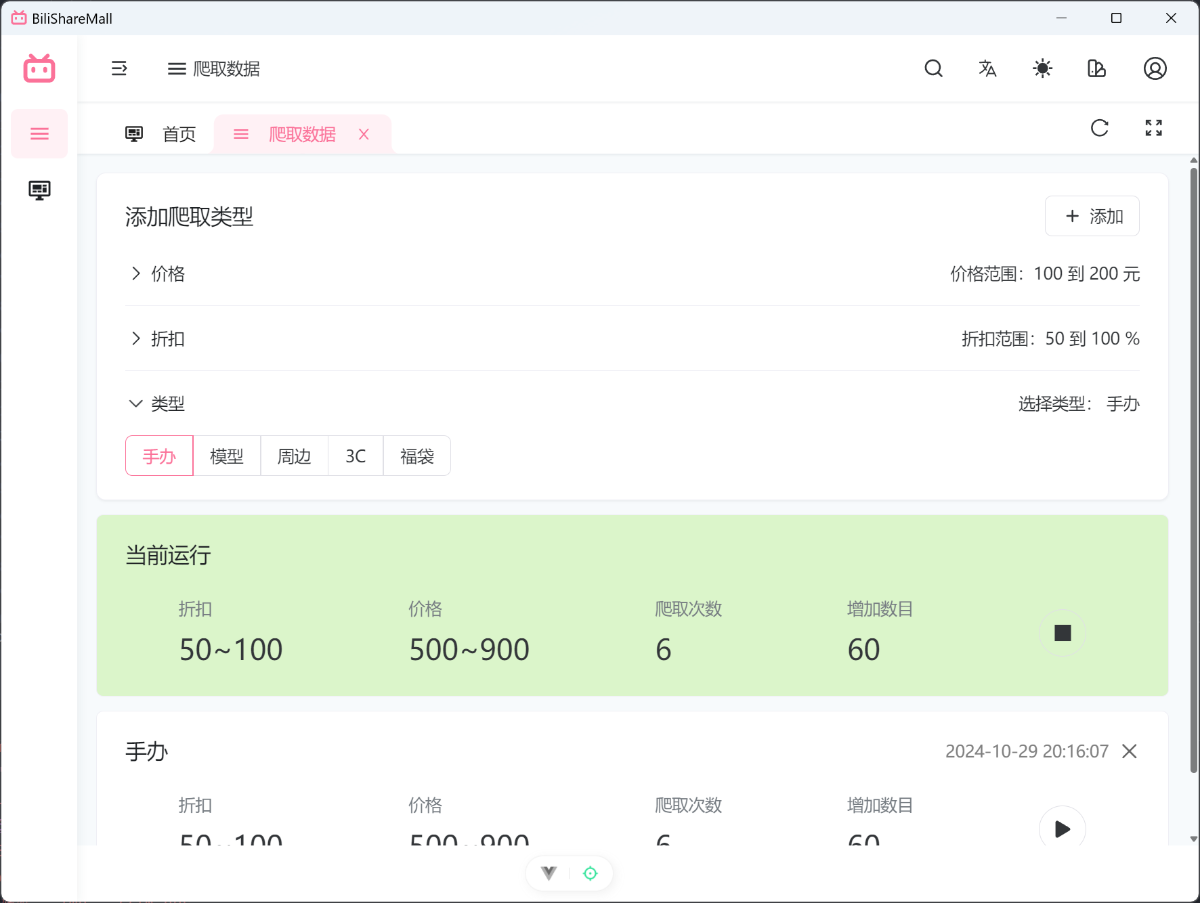
Task: Collapse the 类型 section
Action: click(x=158, y=404)
